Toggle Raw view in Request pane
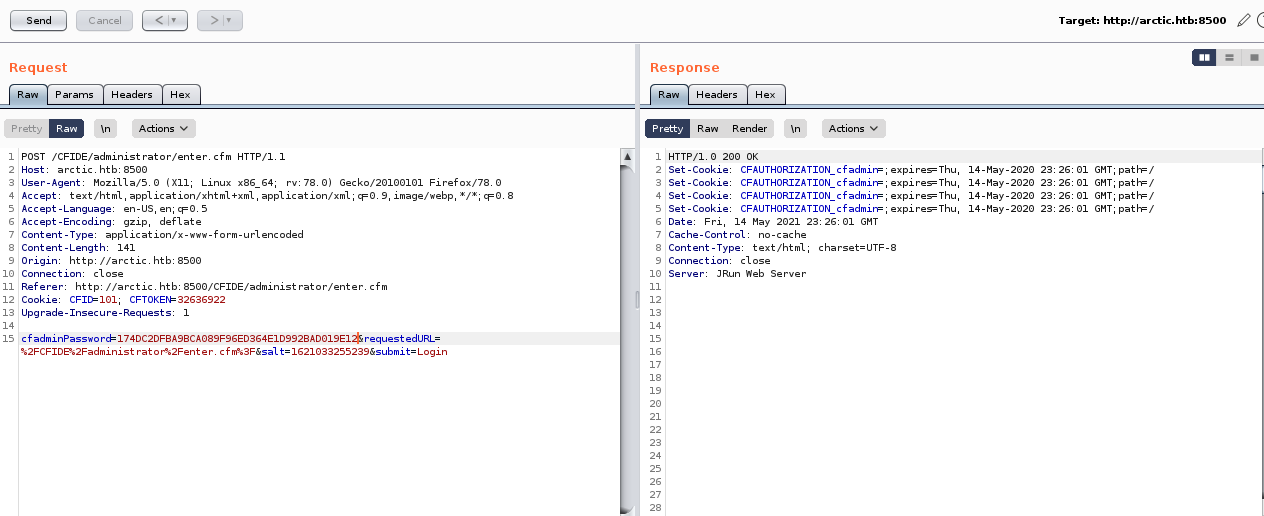 [x=67, y=128]
